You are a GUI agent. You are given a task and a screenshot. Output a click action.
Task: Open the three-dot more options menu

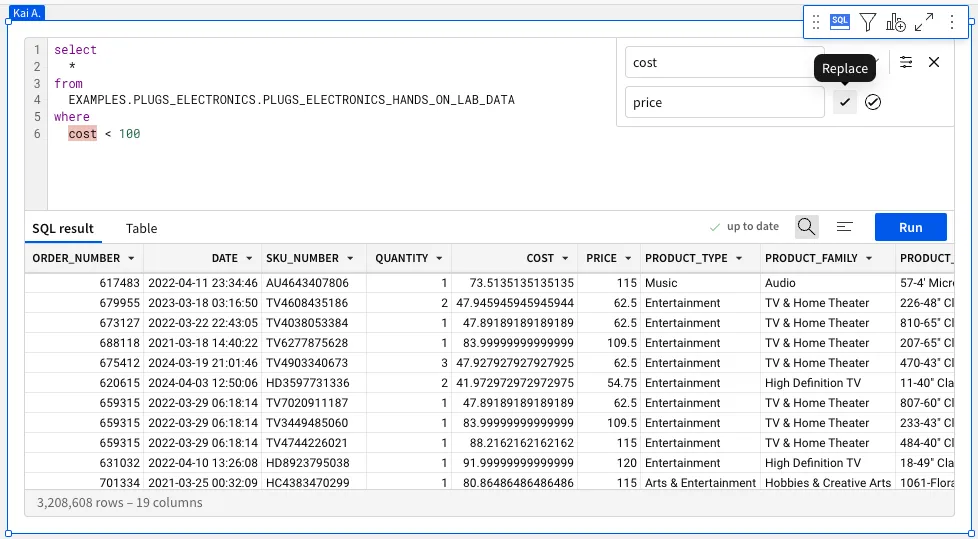tap(952, 22)
